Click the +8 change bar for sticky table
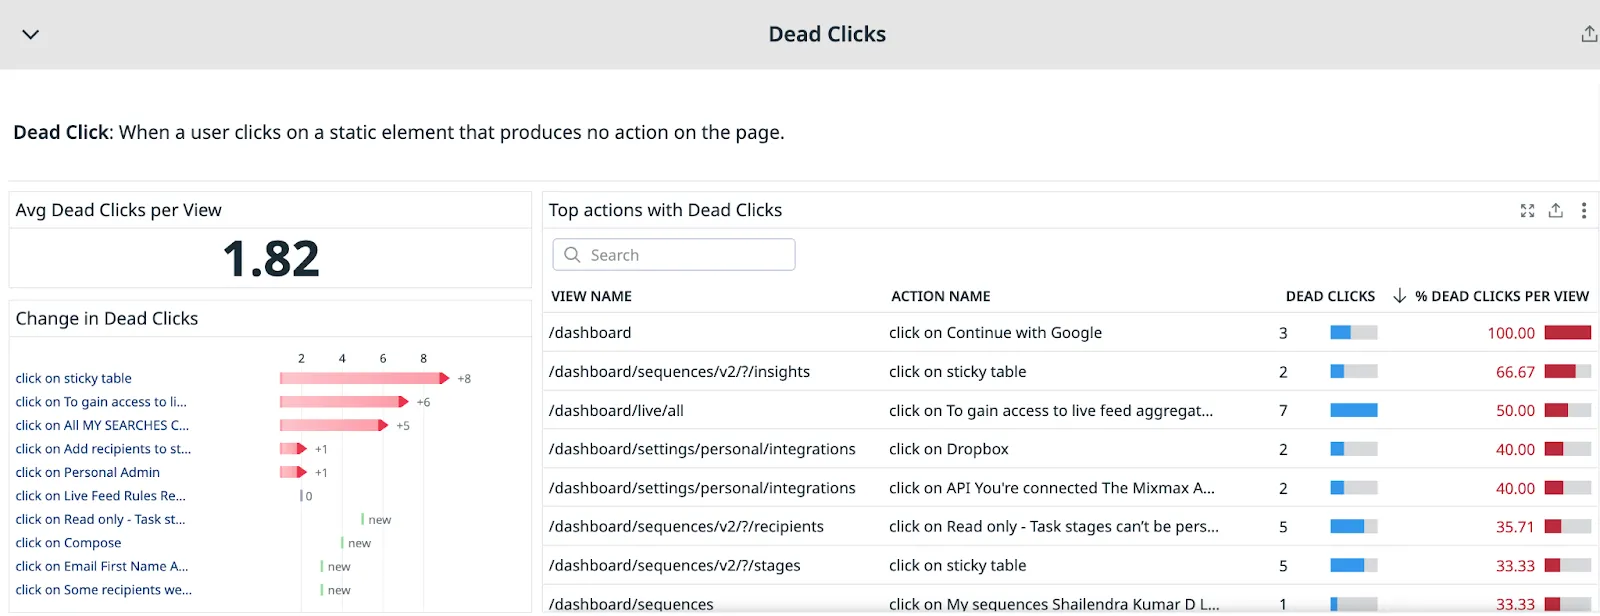The width and height of the screenshot is (1600, 616). pos(364,378)
